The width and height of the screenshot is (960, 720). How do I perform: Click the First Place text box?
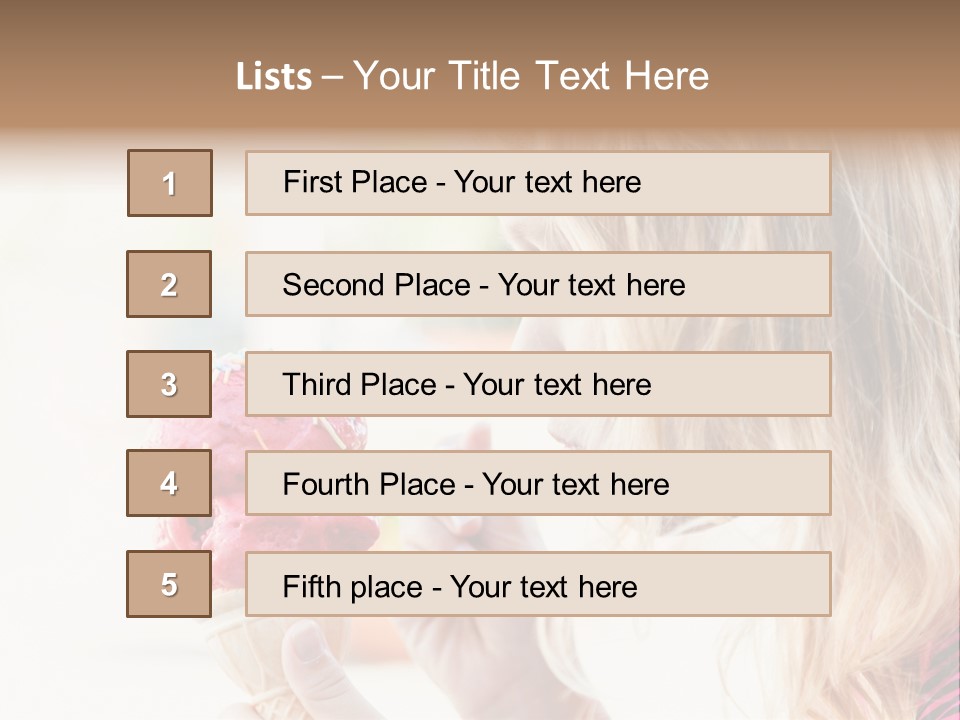click(538, 183)
